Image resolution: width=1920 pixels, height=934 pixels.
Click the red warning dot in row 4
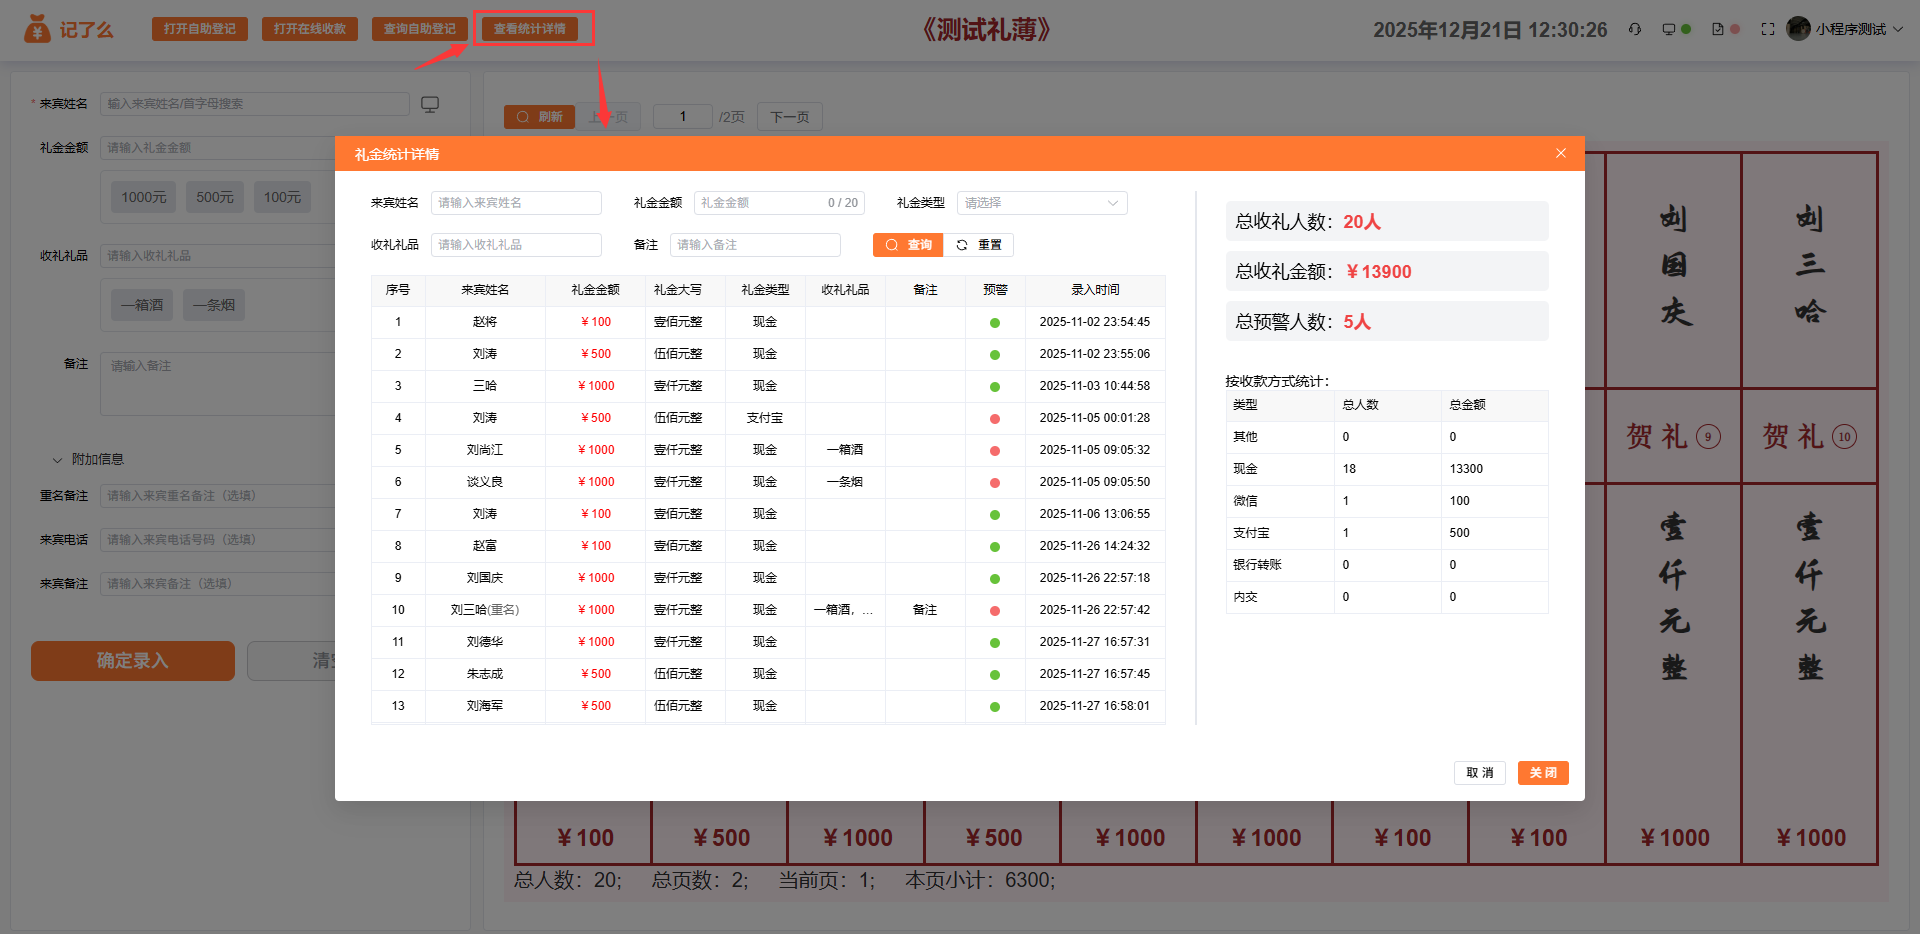point(995,419)
